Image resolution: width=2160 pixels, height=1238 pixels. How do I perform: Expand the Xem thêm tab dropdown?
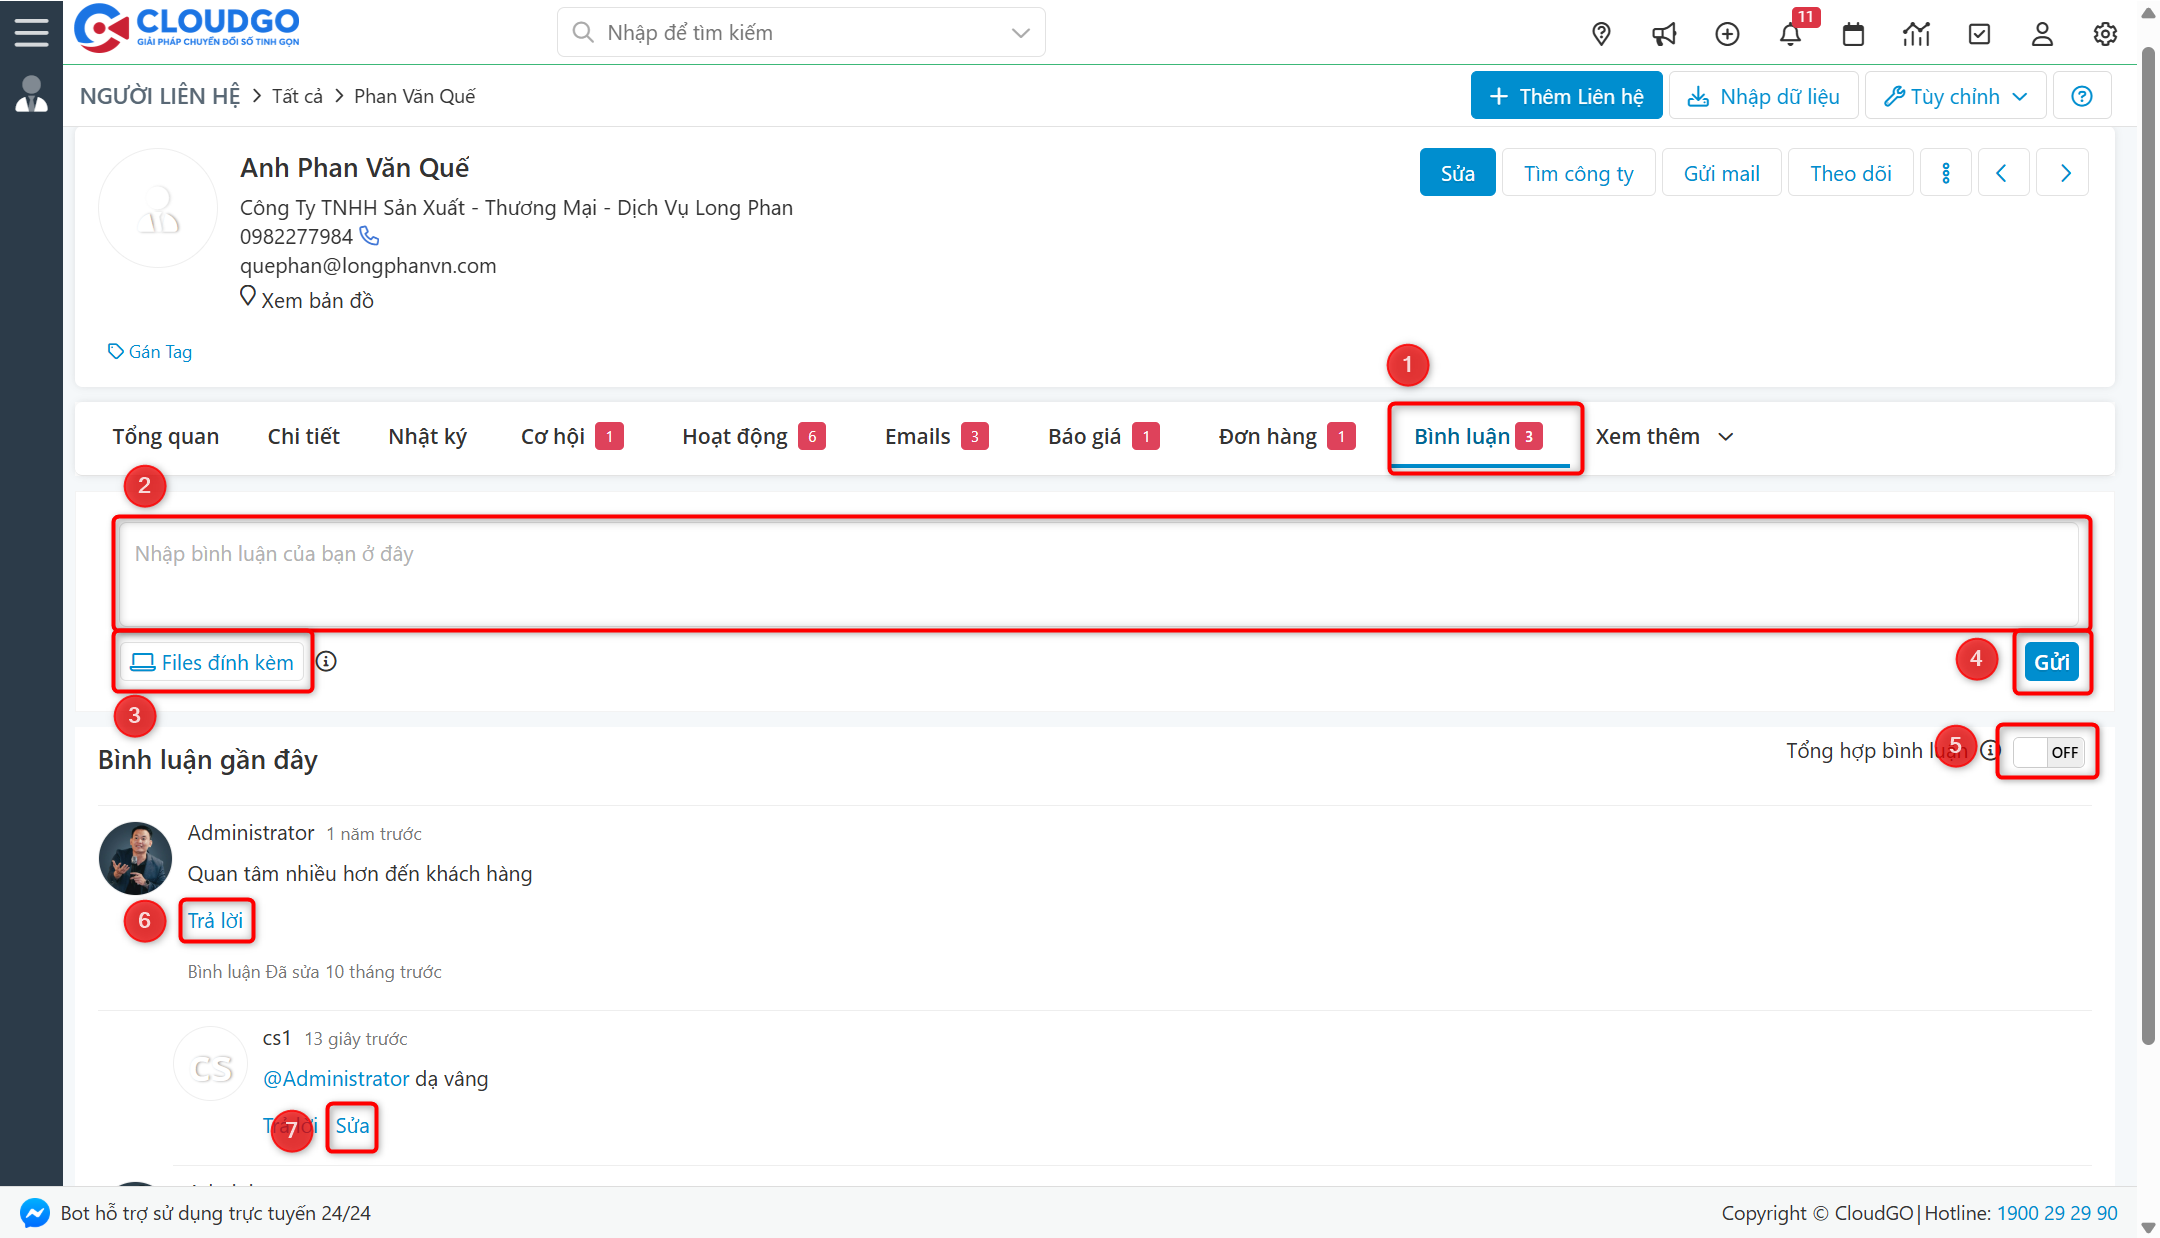[1663, 436]
